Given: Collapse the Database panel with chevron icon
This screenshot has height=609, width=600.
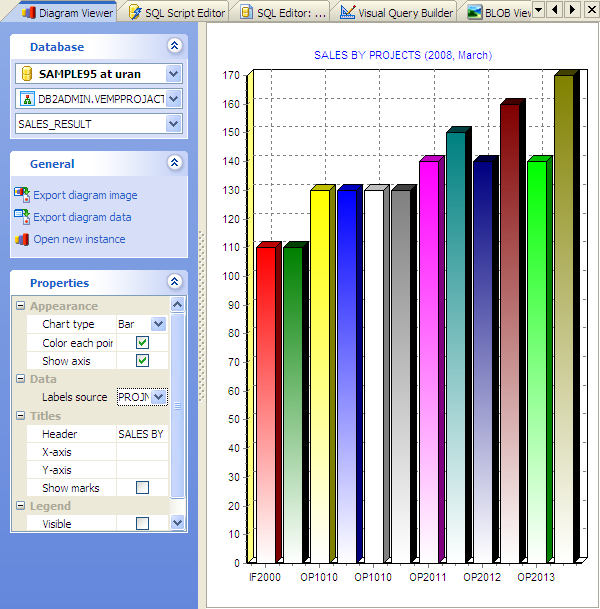Looking at the screenshot, I should coord(175,46).
